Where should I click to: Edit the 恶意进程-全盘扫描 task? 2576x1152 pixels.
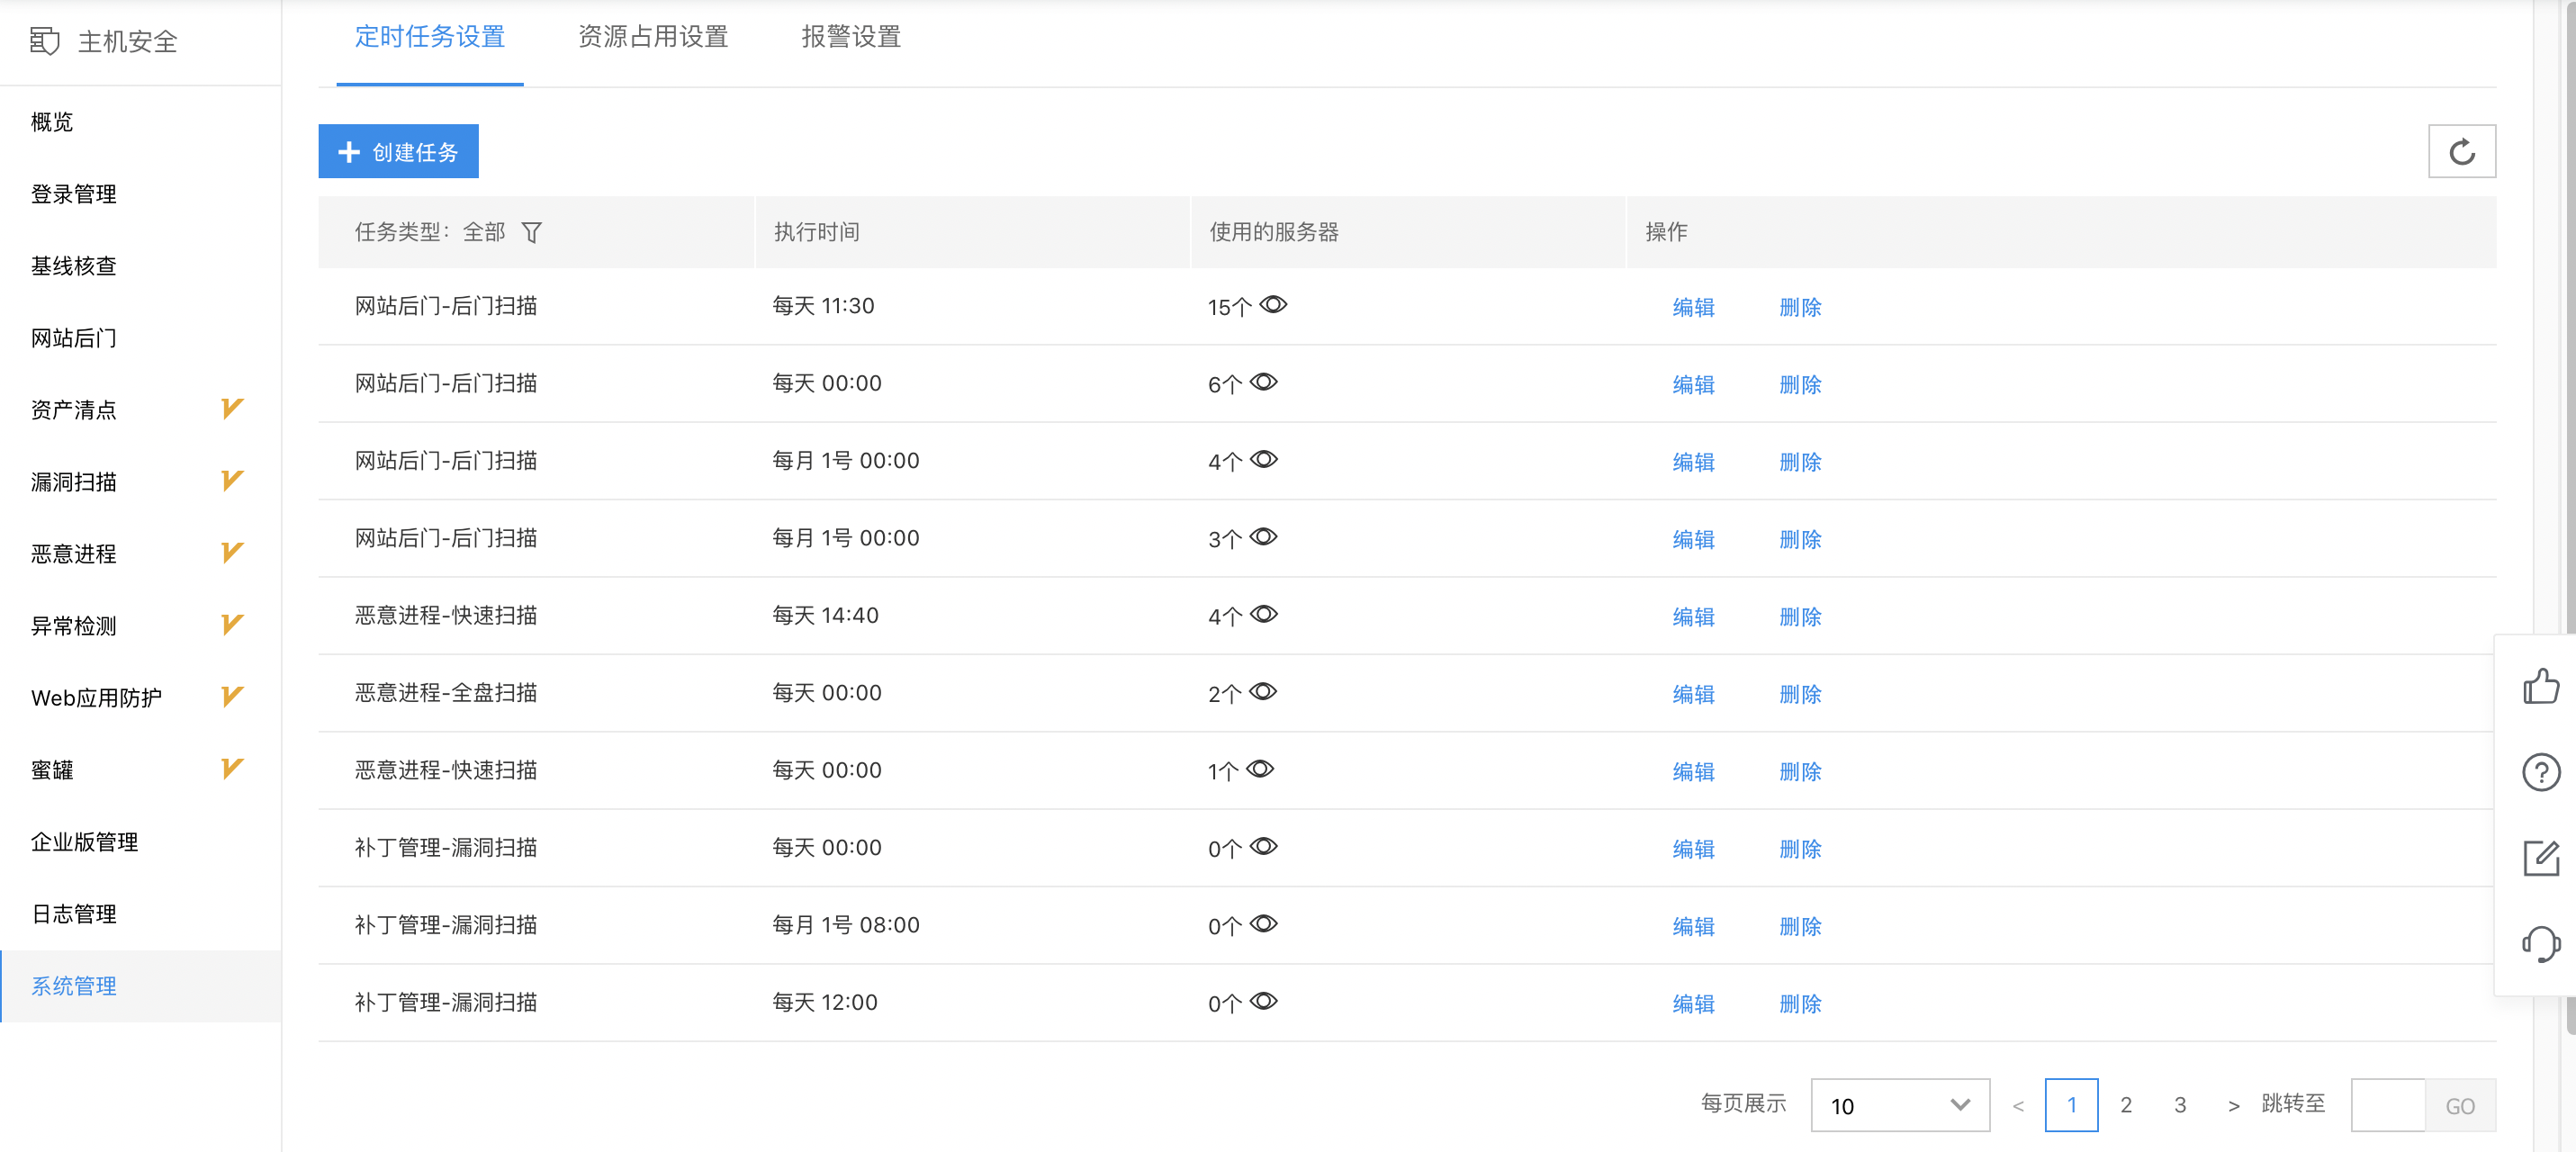pos(1693,694)
